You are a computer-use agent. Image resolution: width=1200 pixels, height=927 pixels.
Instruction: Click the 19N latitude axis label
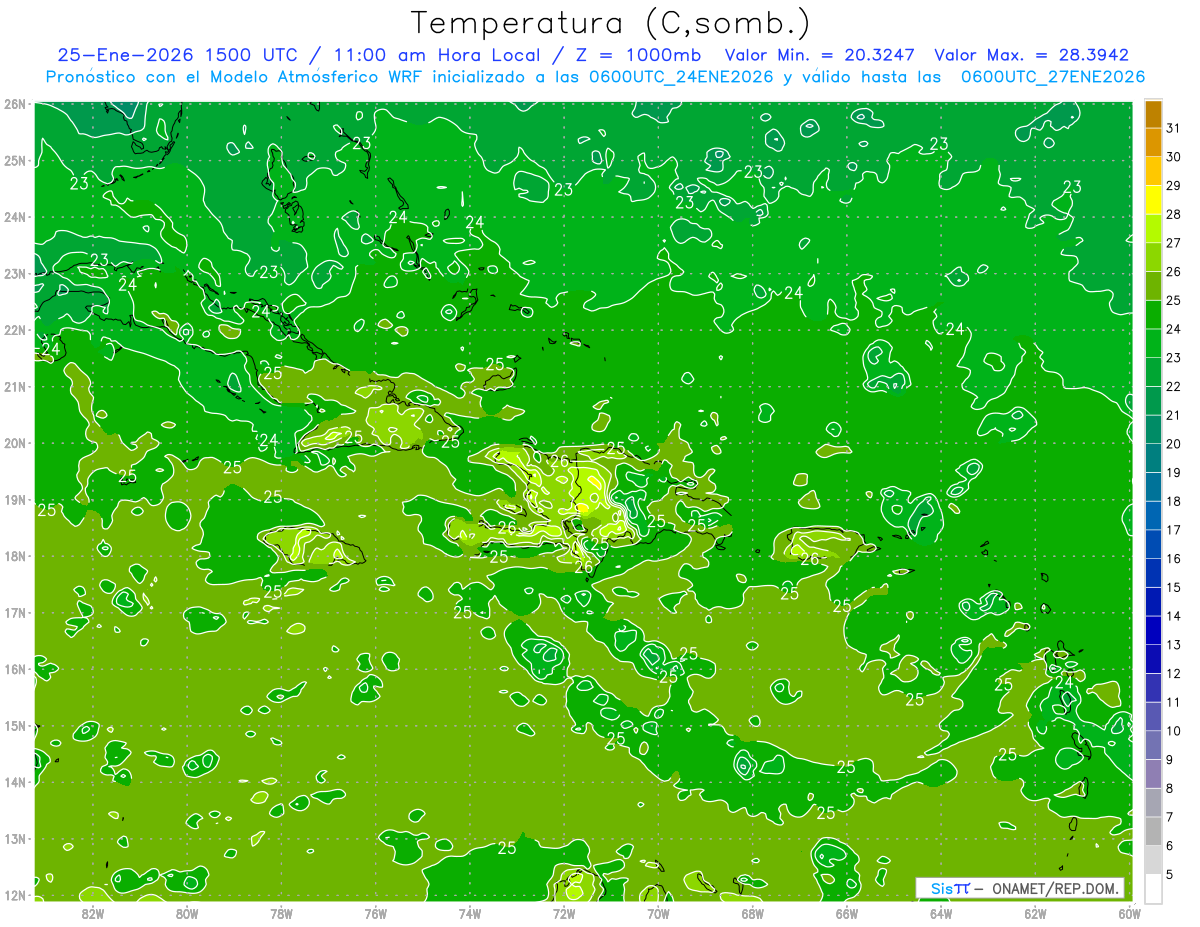pos(14,500)
